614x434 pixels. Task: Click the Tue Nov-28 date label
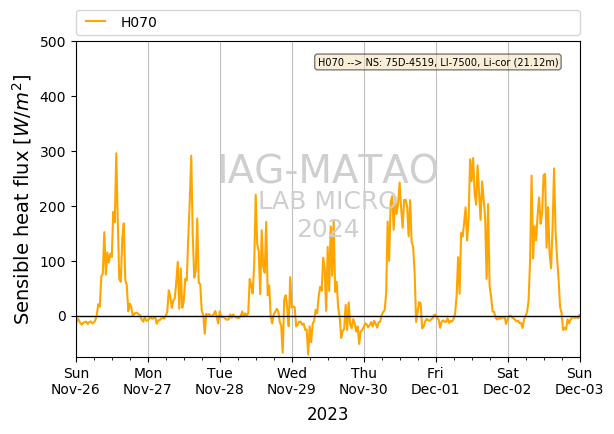click(220, 381)
